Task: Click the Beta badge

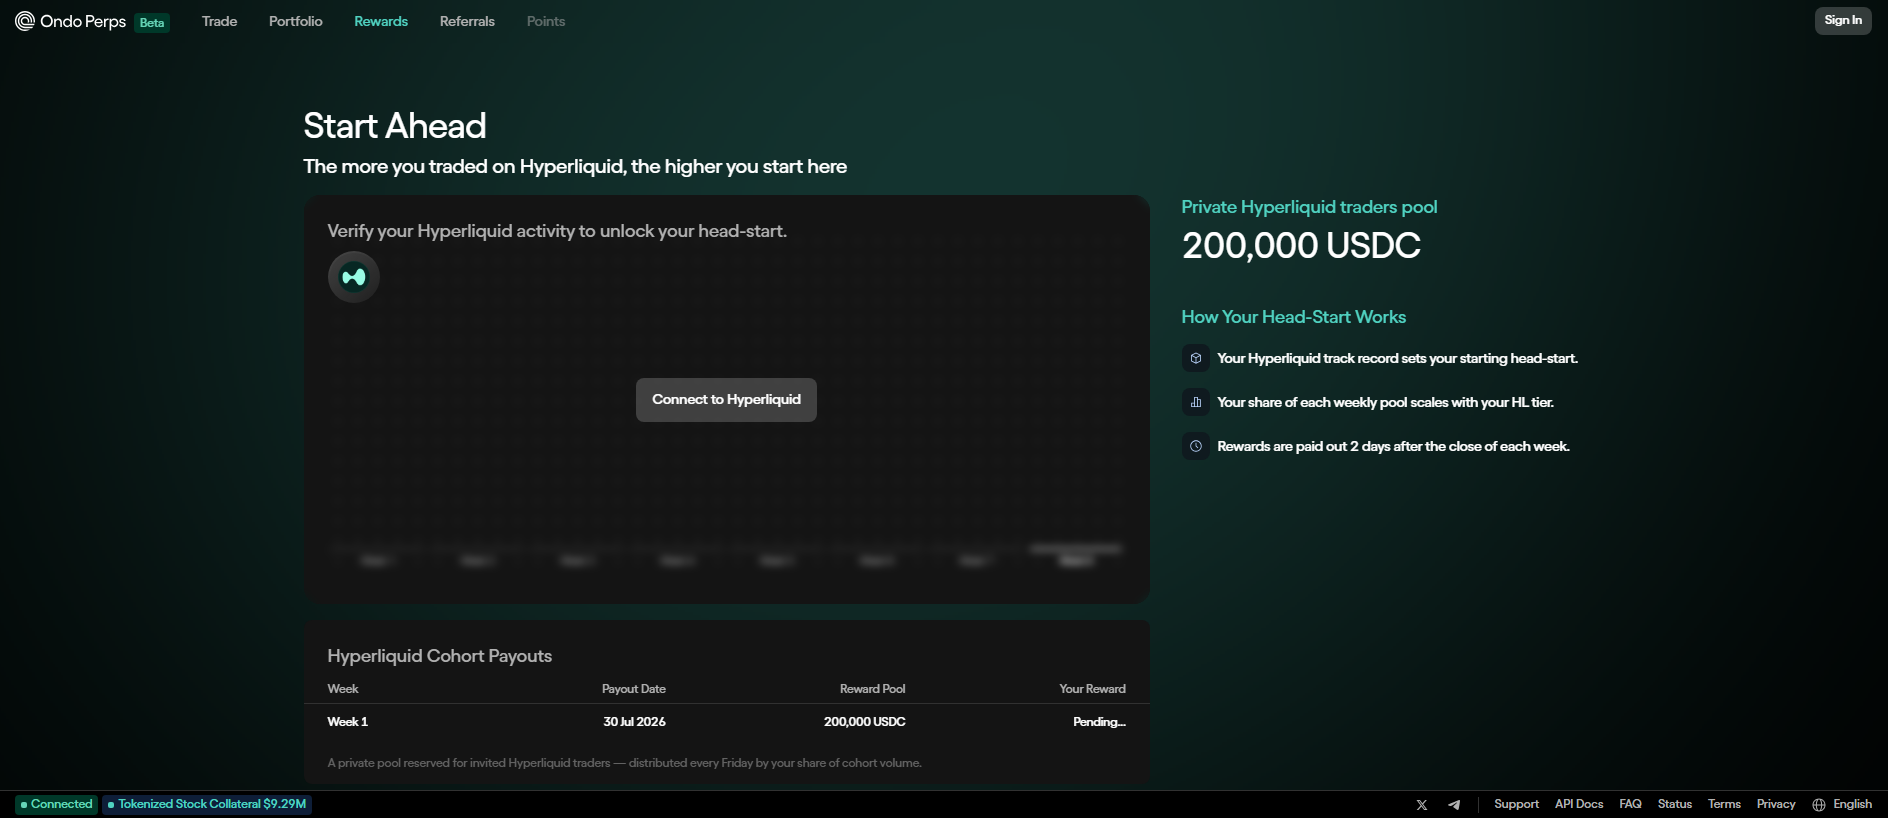Action: click(152, 23)
